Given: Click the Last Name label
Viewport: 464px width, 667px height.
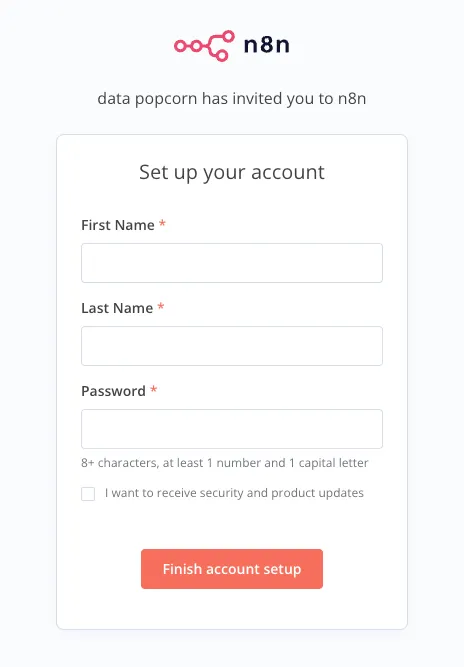Looking at the screenshot, I should (x=117, y=308).
